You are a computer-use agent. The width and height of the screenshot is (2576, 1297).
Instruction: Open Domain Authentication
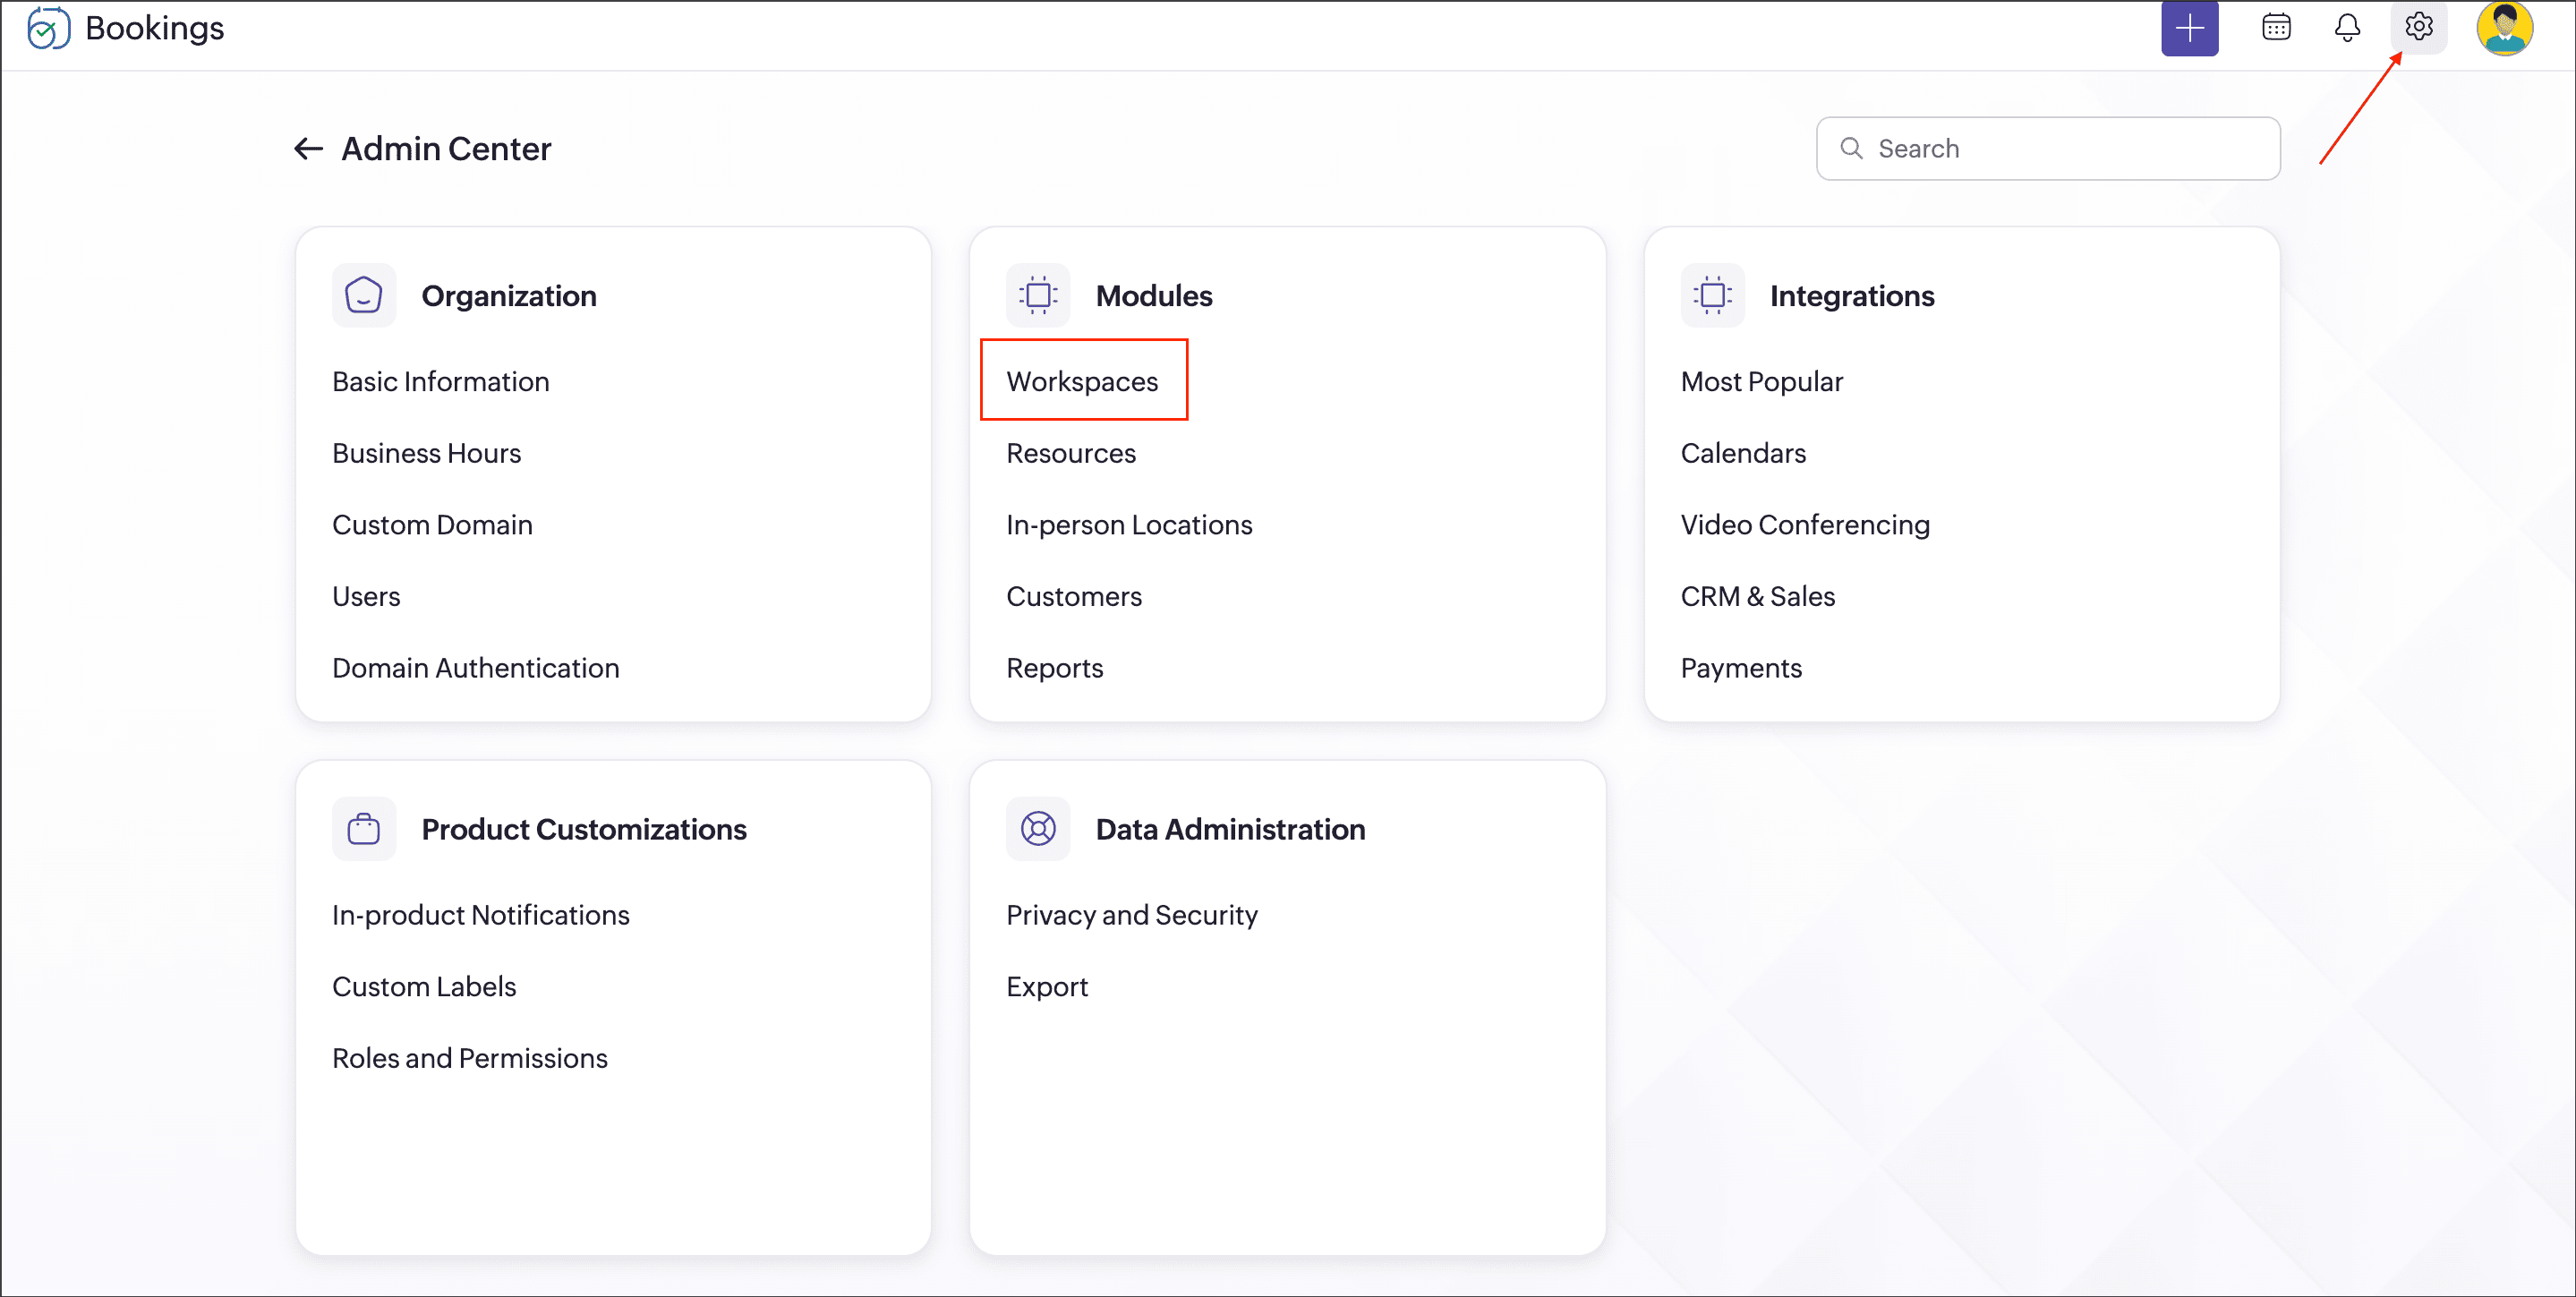(x=476, y=668)
